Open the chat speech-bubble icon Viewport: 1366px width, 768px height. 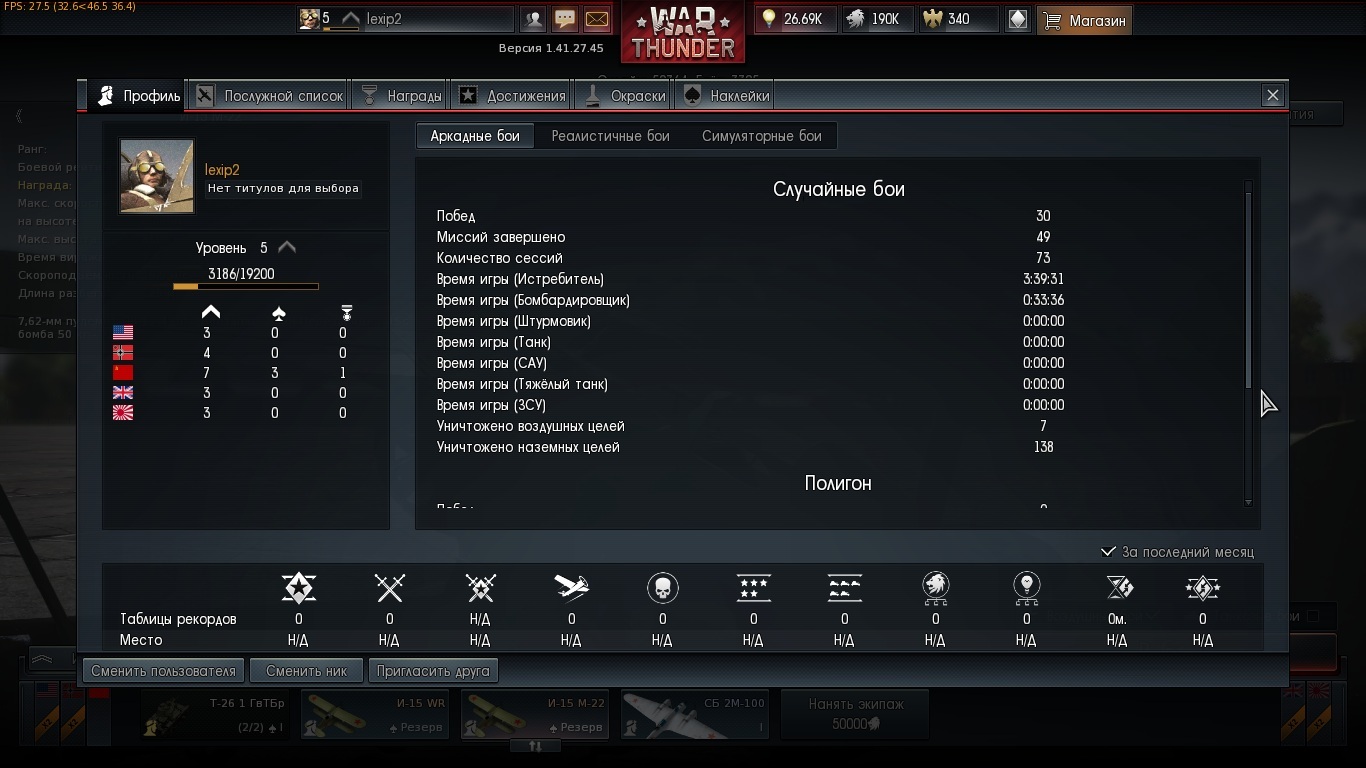tap(565, 19)
